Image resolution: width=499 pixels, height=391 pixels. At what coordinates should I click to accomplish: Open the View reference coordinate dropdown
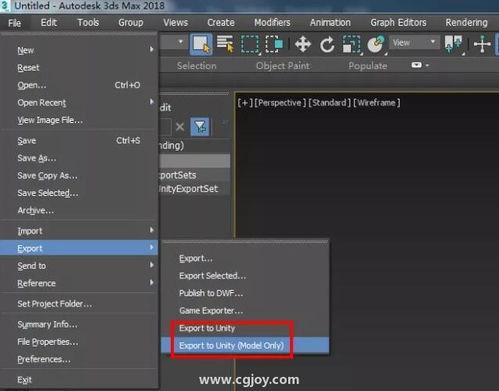coord(414,42)
